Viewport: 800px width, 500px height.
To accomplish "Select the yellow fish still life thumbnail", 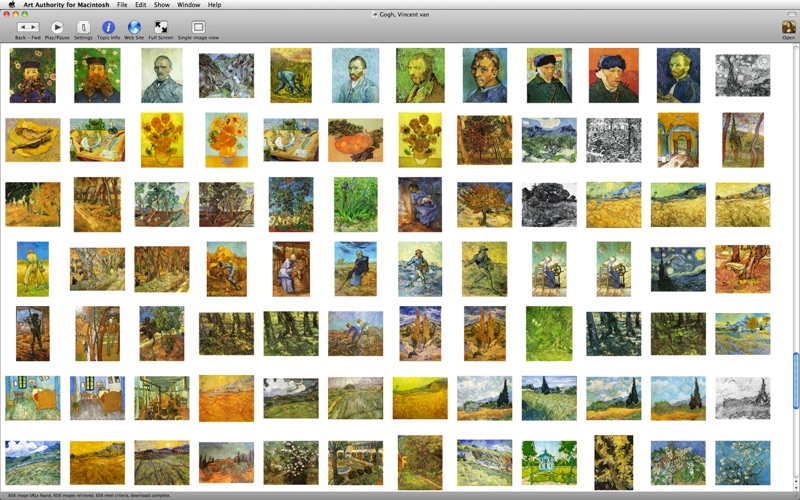I will (33, 140).
